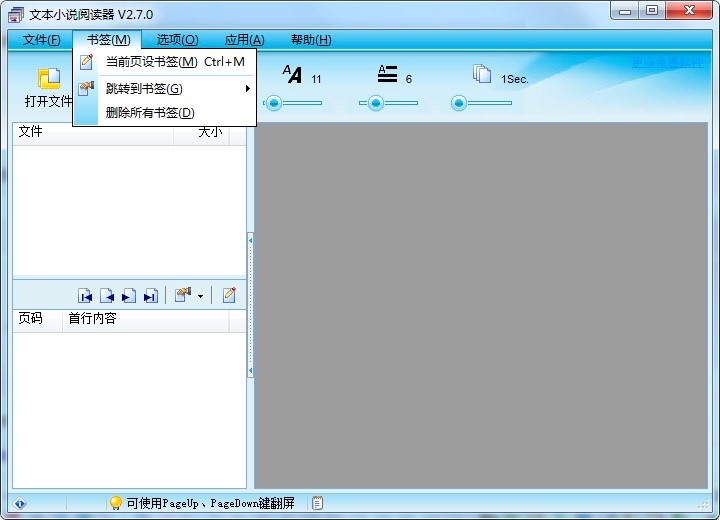The height and width of the screenshot is (520, 720).
Task: Click the auto page-turn pages icon
Action: pos(482,73)
